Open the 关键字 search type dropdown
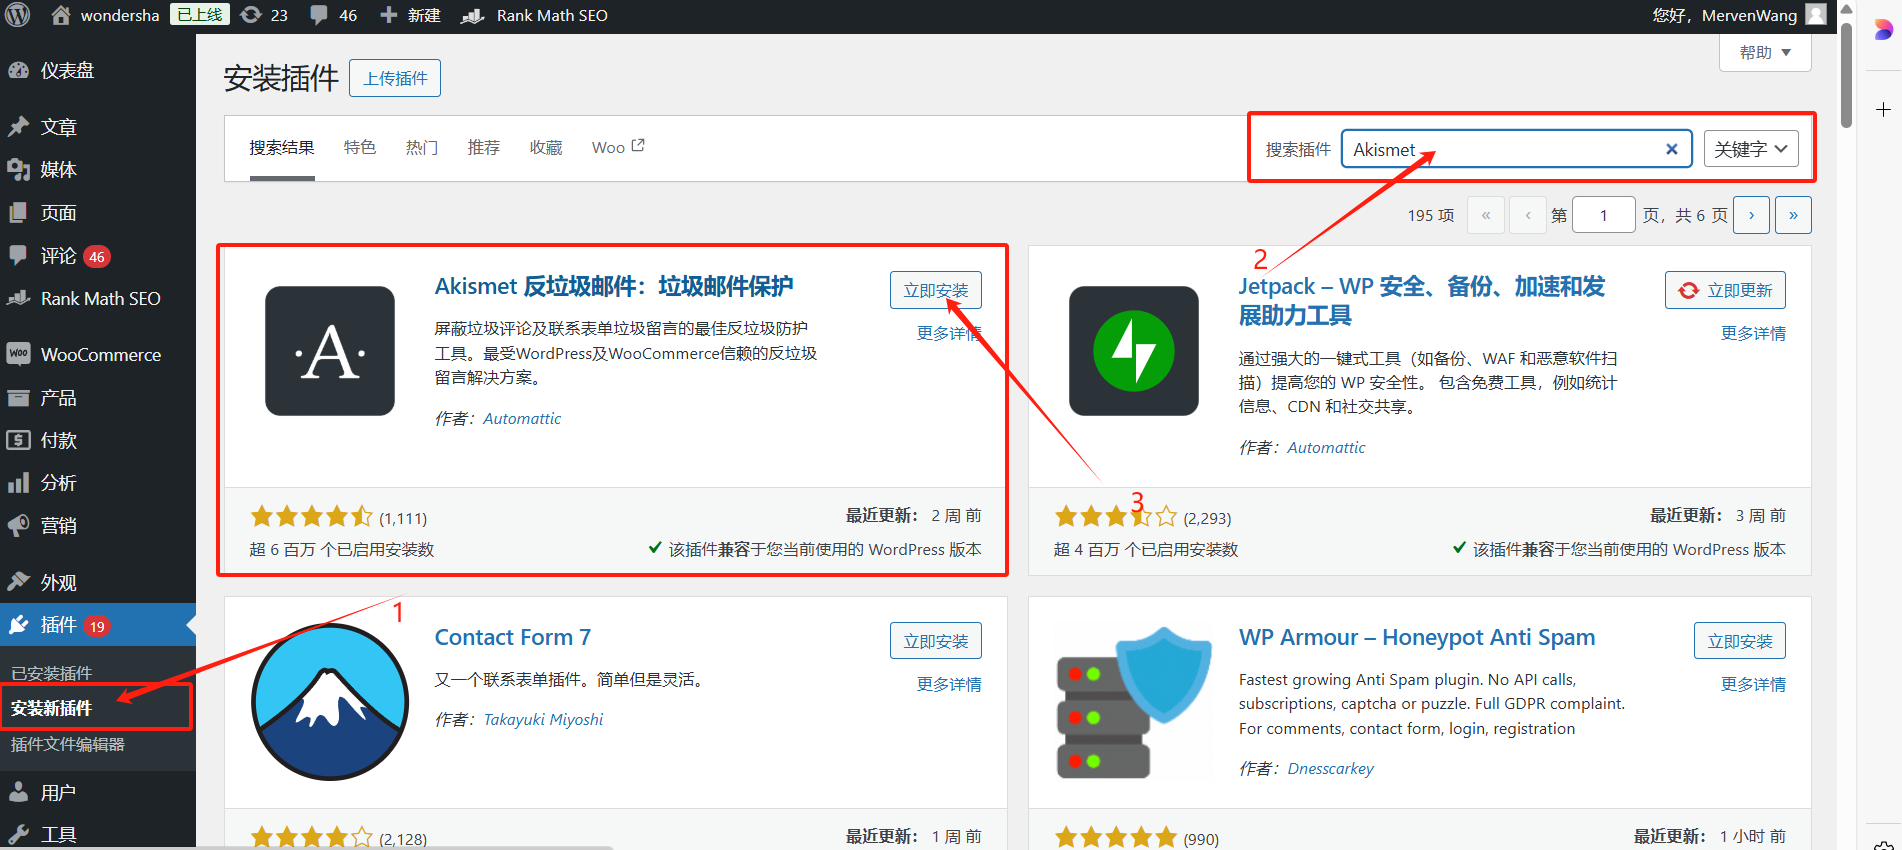Screen dimensions: 1902x850 (1751, 149)
